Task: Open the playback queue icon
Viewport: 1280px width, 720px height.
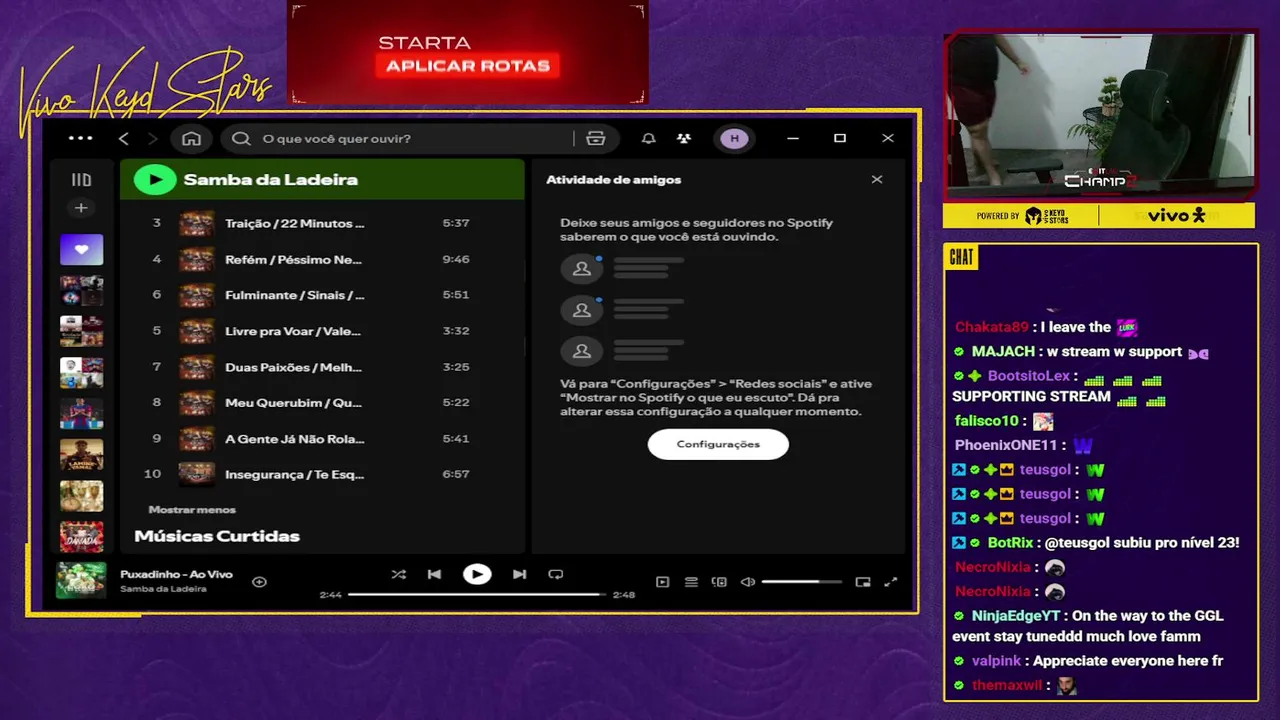Action: click(691, 582)
